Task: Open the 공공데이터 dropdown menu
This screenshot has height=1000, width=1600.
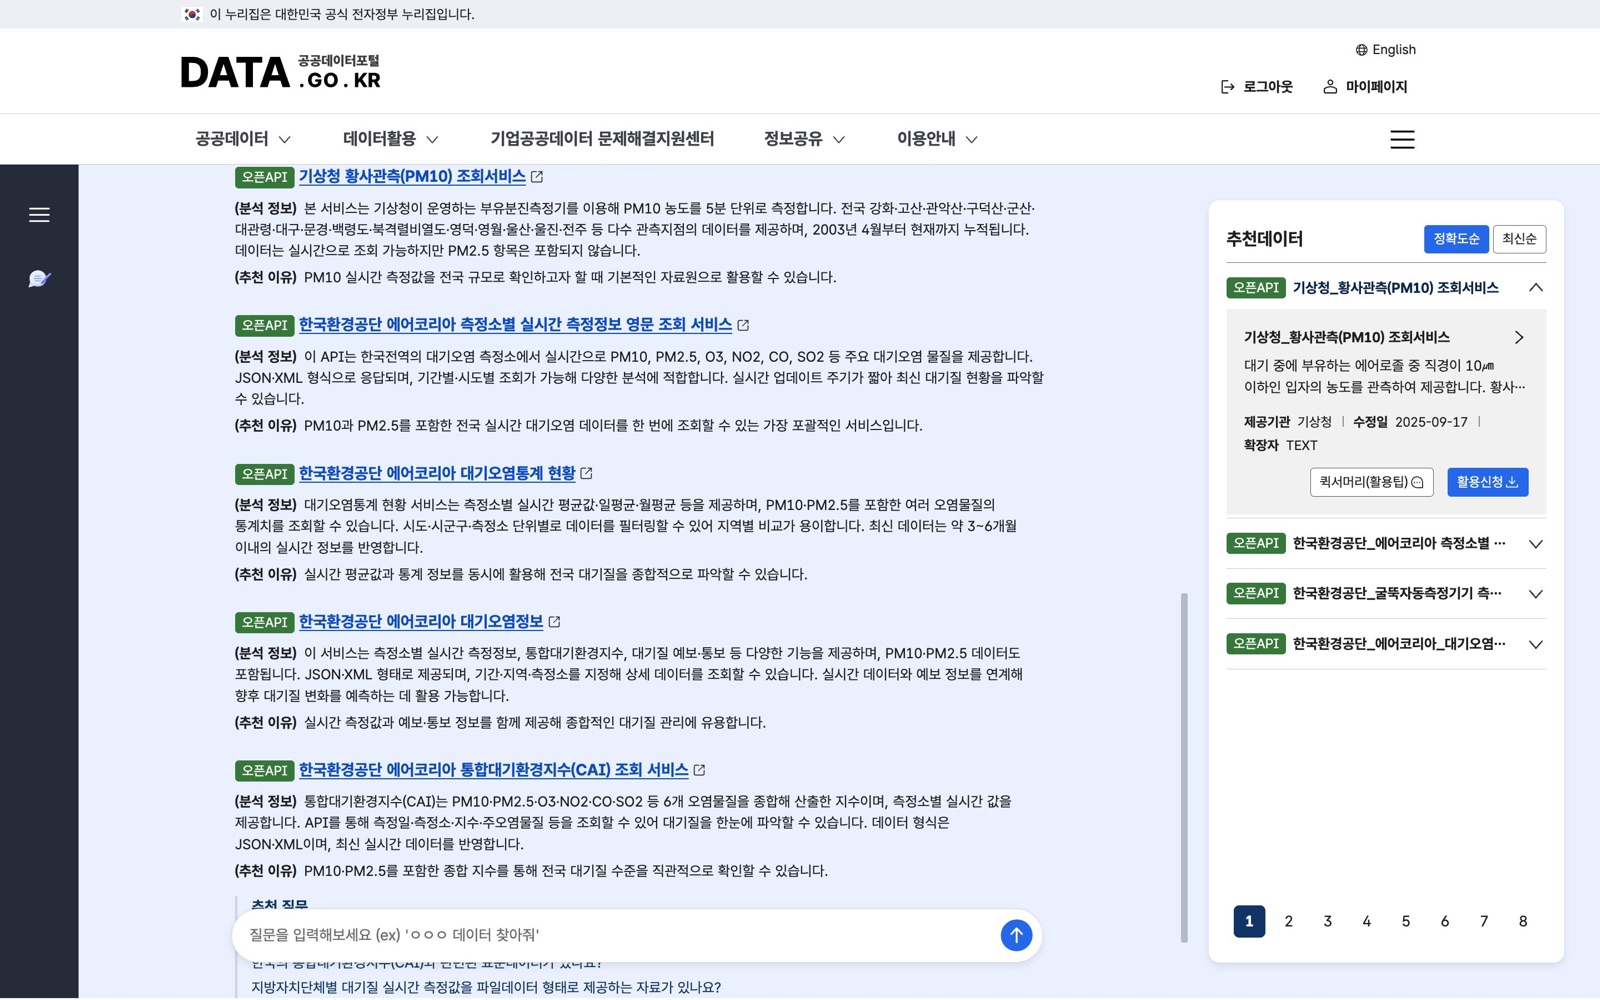Action: click(243, 139)
